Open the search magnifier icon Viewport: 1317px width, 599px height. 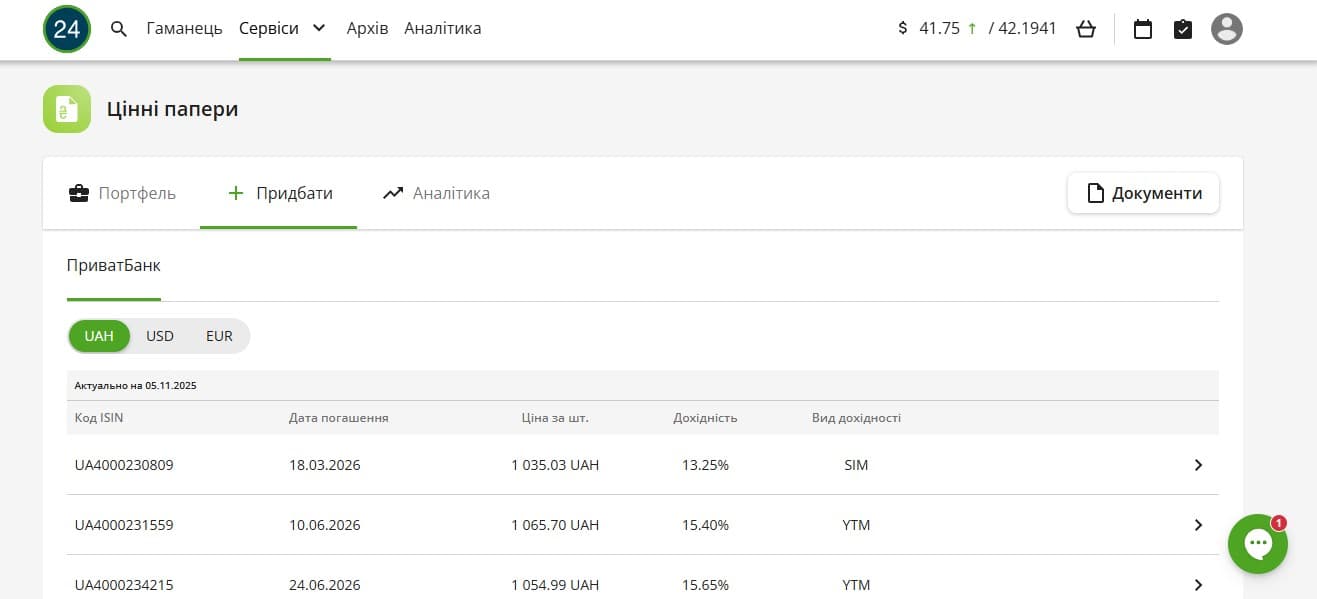(119, 29)
